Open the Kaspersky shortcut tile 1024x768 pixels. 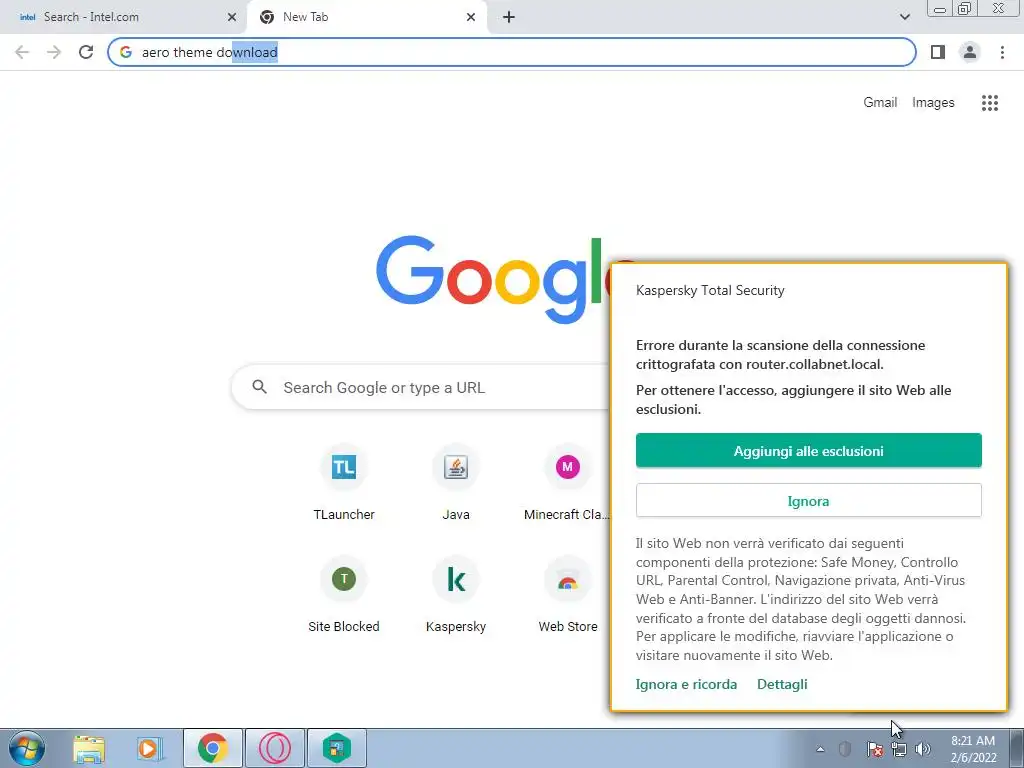pos(456,596)
